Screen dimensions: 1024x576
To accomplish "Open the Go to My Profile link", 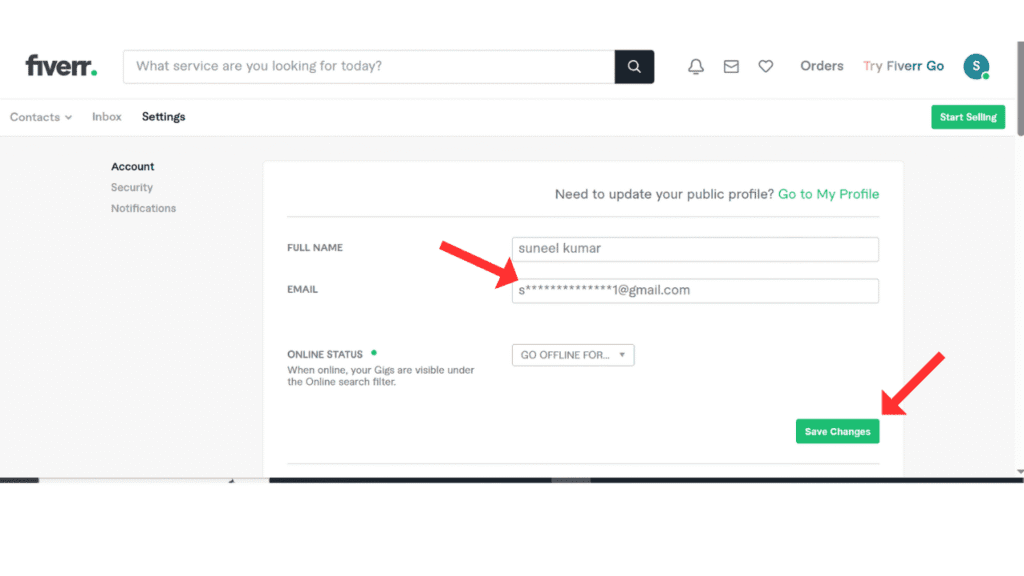I will 828,194.
